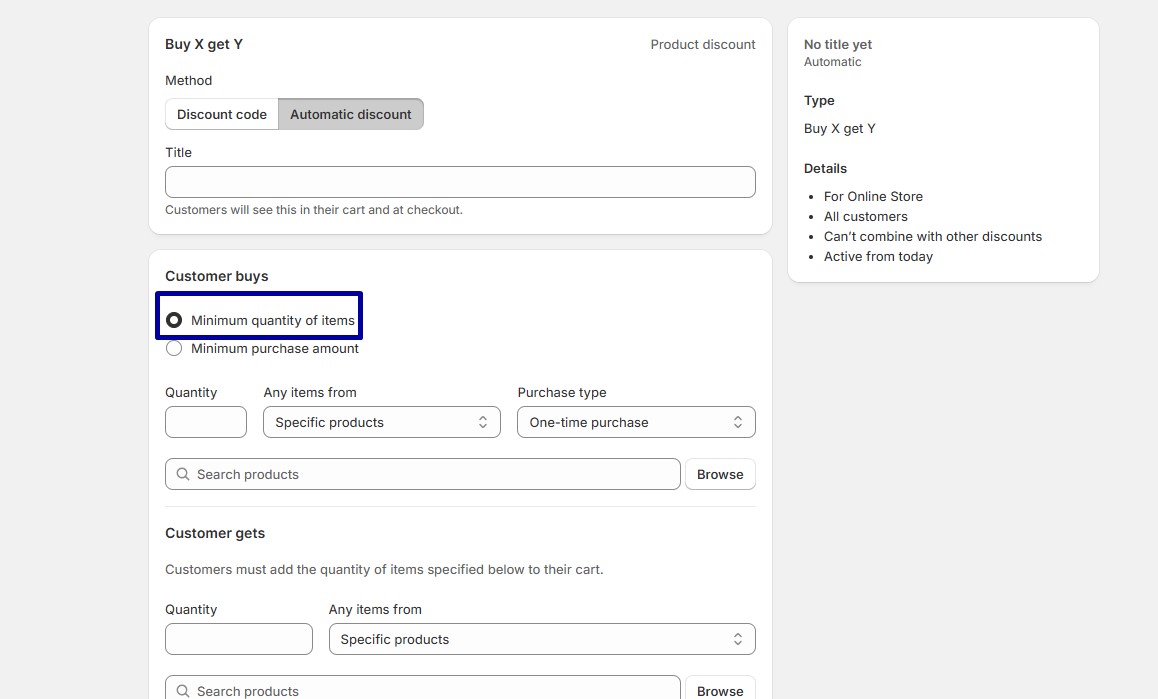
Task: Click the Customer gets Quantity field
Action: [239, 639]
